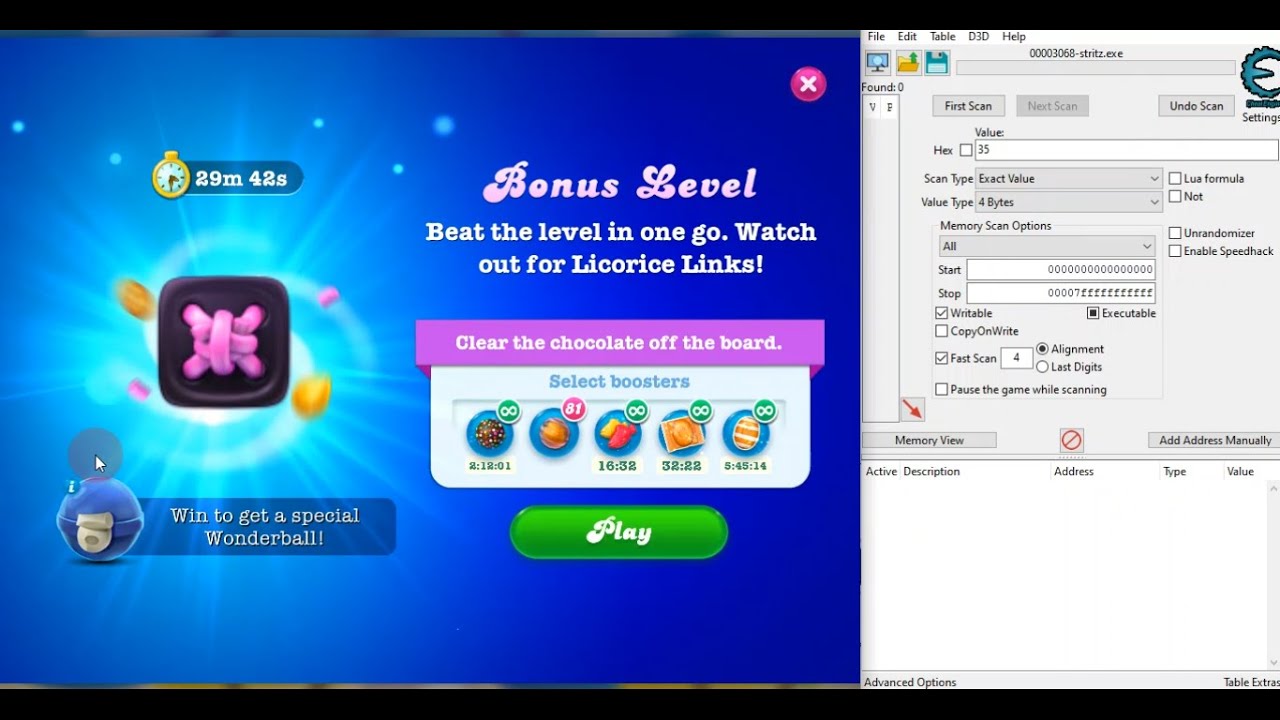Click the small info badge on Wonderball
Image resolution: width=1280 pixels, height=720 pixels.
(71, 487)
